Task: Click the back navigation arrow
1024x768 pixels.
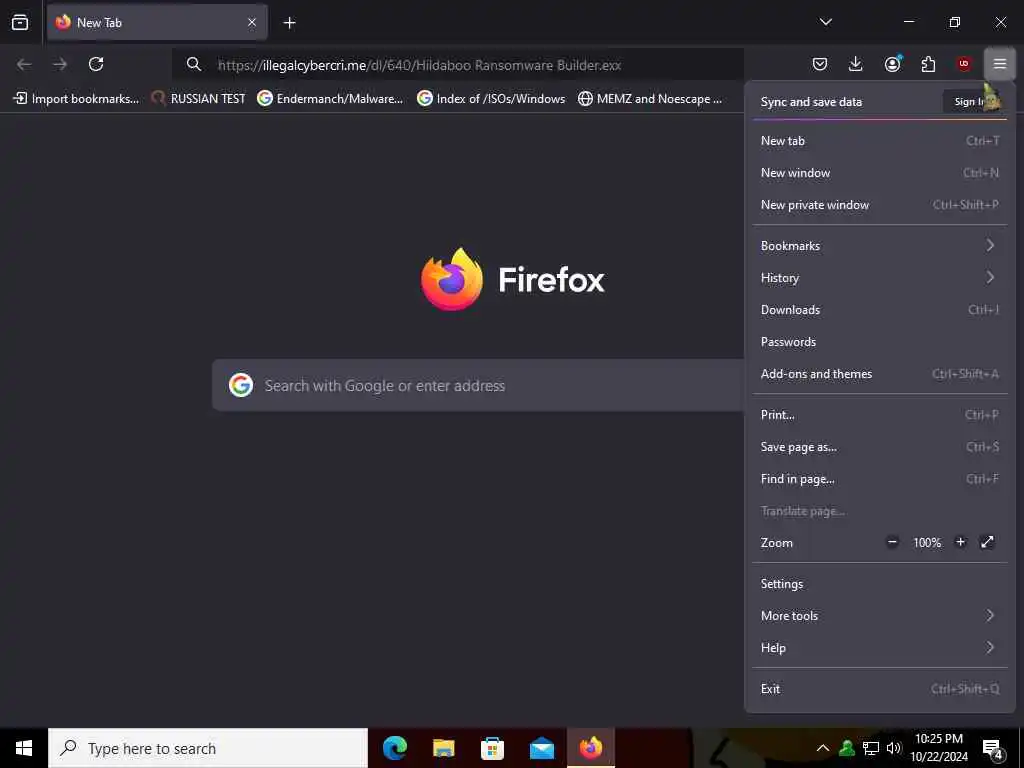Action: pyautogui.click(x=24, y=64)
